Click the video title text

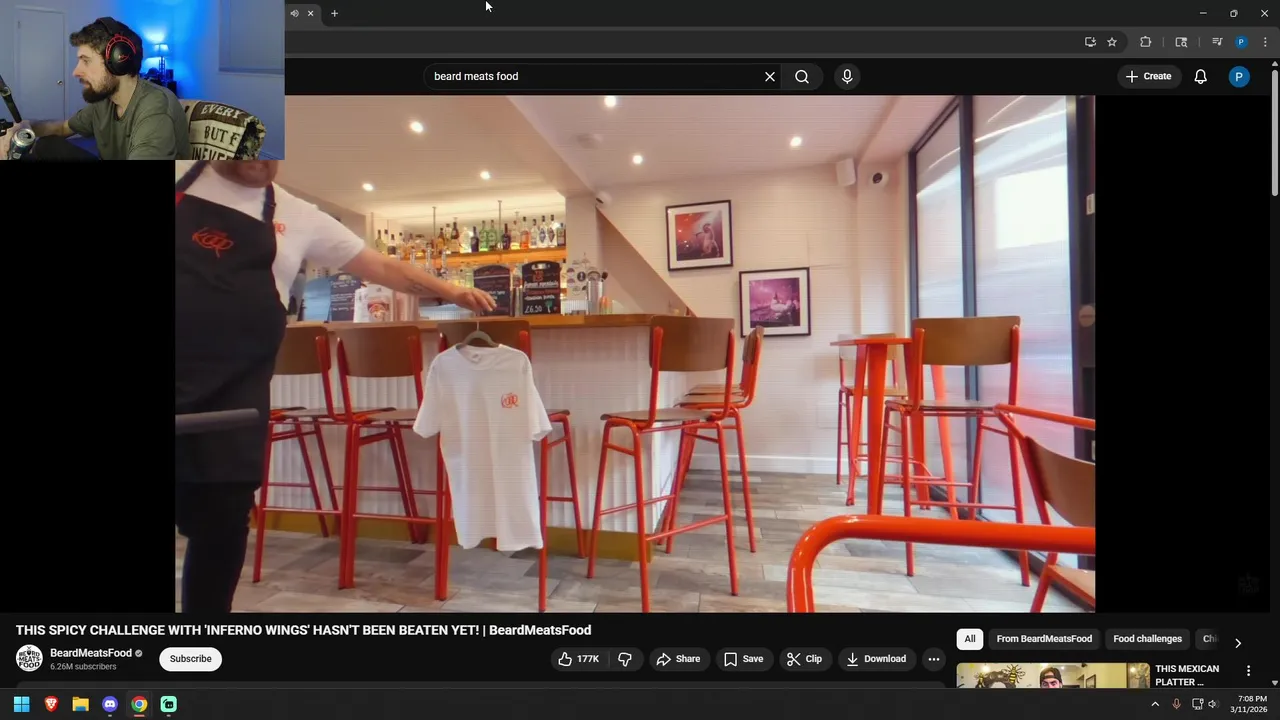[303, 630]
